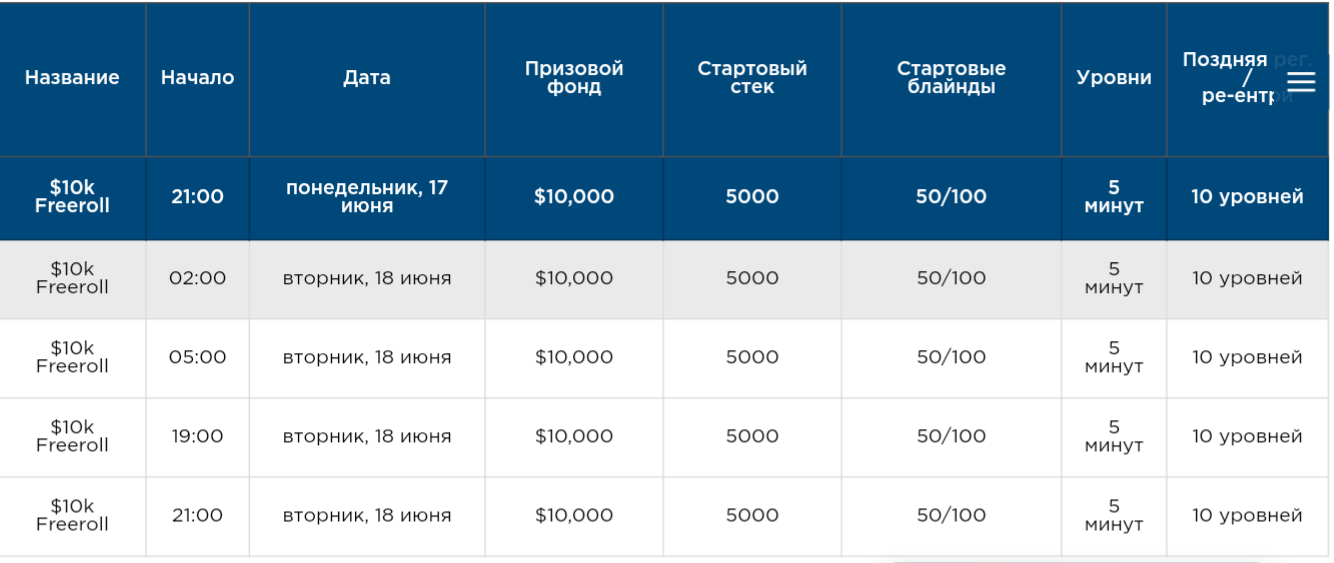Select "10 уровней" in the Monday row

[1247, 197]
